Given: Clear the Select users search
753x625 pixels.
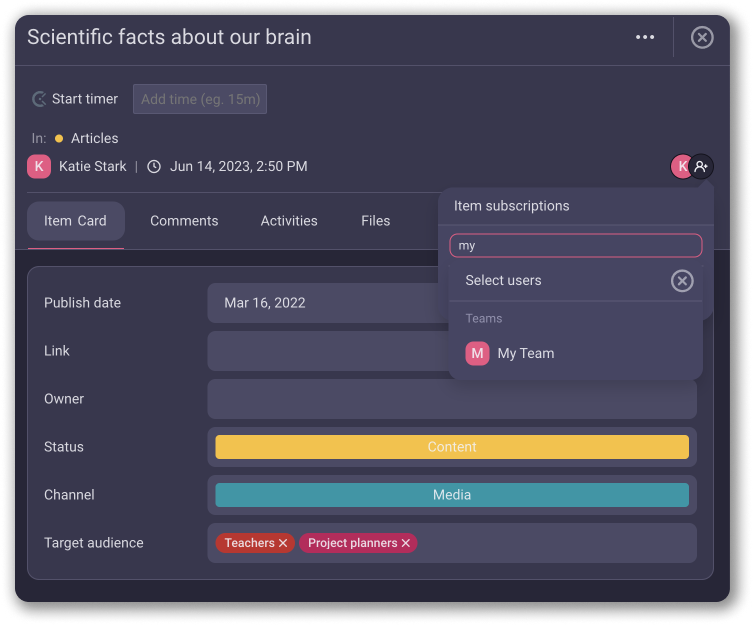Looking at the screenshot, I should point(682,281).
